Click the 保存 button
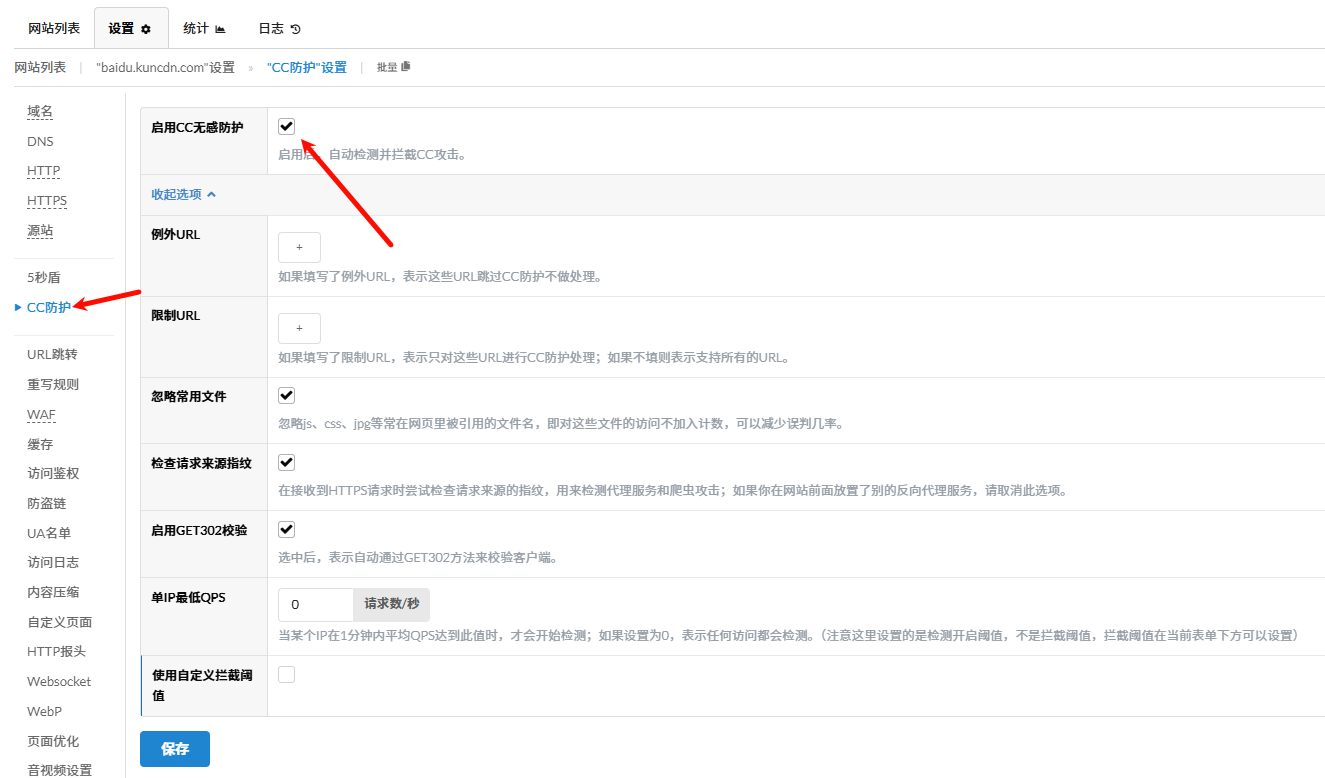1325x778 pixels. (175, 749)
